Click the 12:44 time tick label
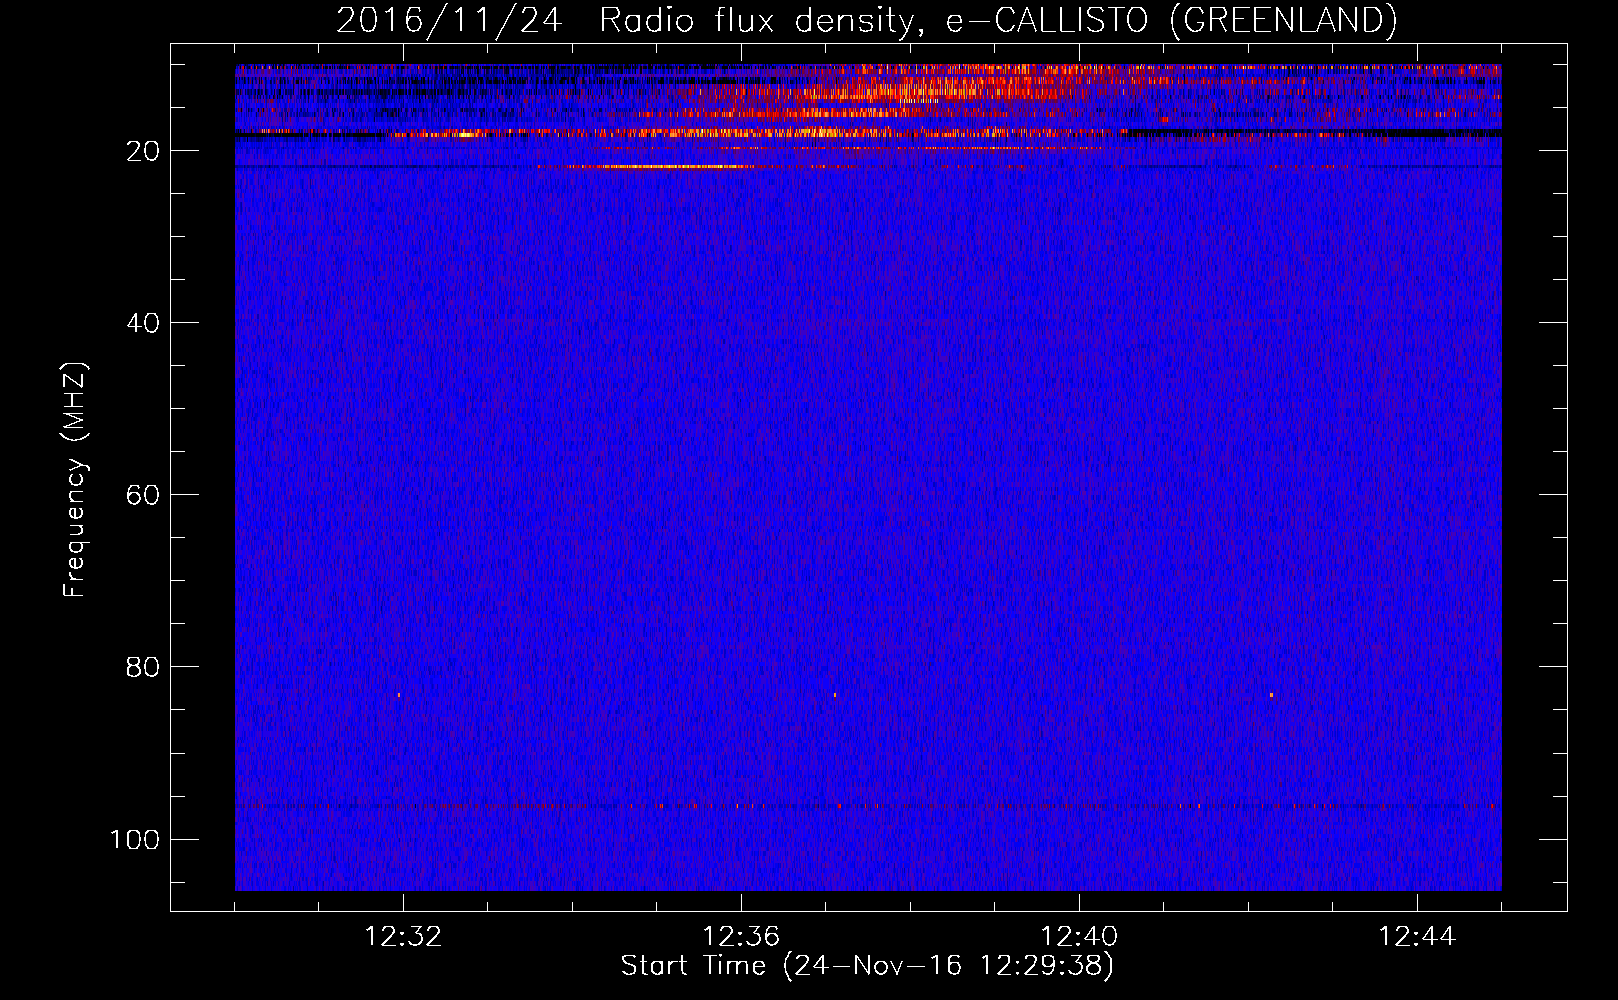Viewport: 1618px width, 1000px height. click(x=1417, y=937)
